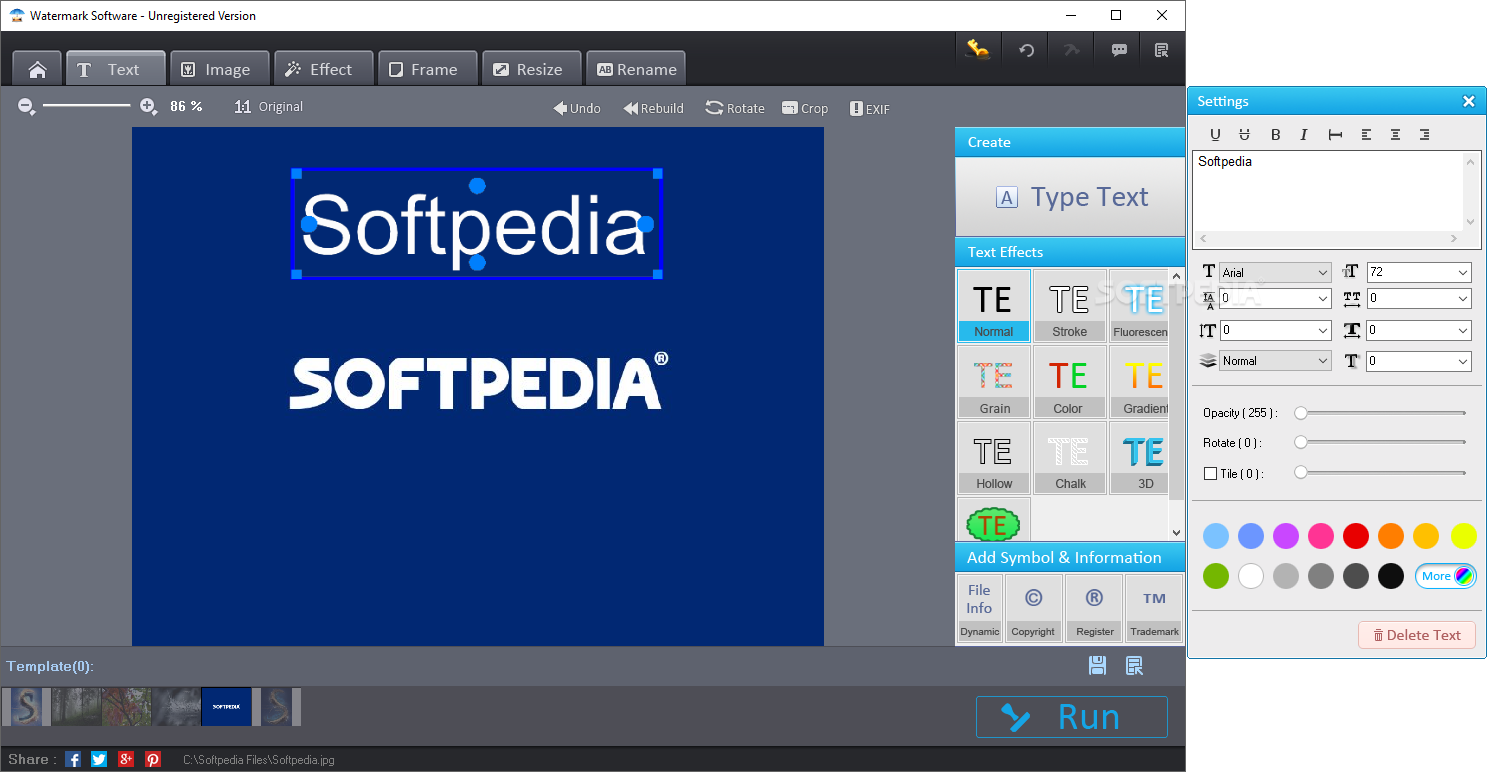Share on Google Plus
This screenshot has width=1487, height=772.
[126, 759]
